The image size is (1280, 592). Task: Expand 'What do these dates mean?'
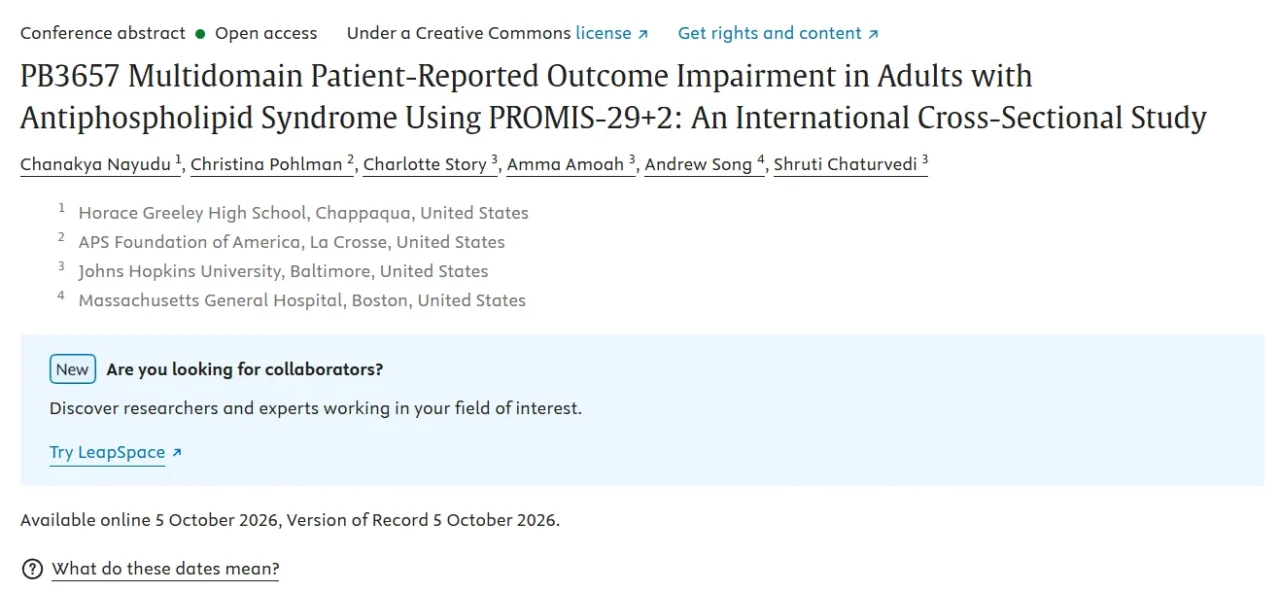pyautogui.click(x=165, y=569)
